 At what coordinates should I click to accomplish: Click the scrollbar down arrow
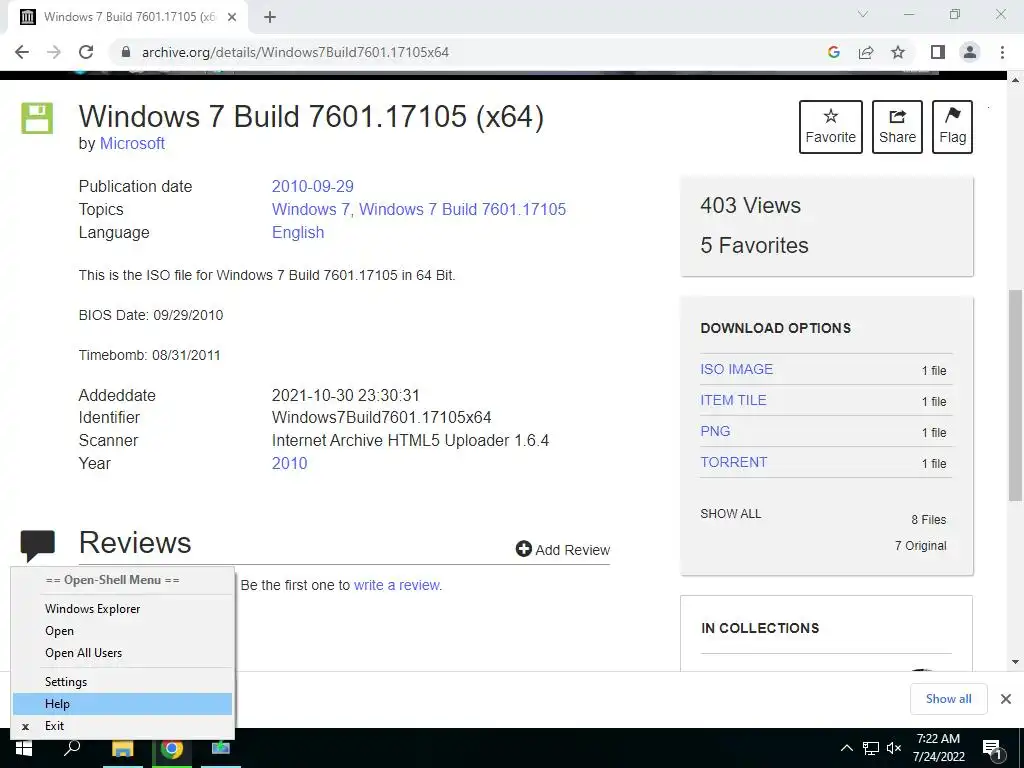(x=1015, y=662)
